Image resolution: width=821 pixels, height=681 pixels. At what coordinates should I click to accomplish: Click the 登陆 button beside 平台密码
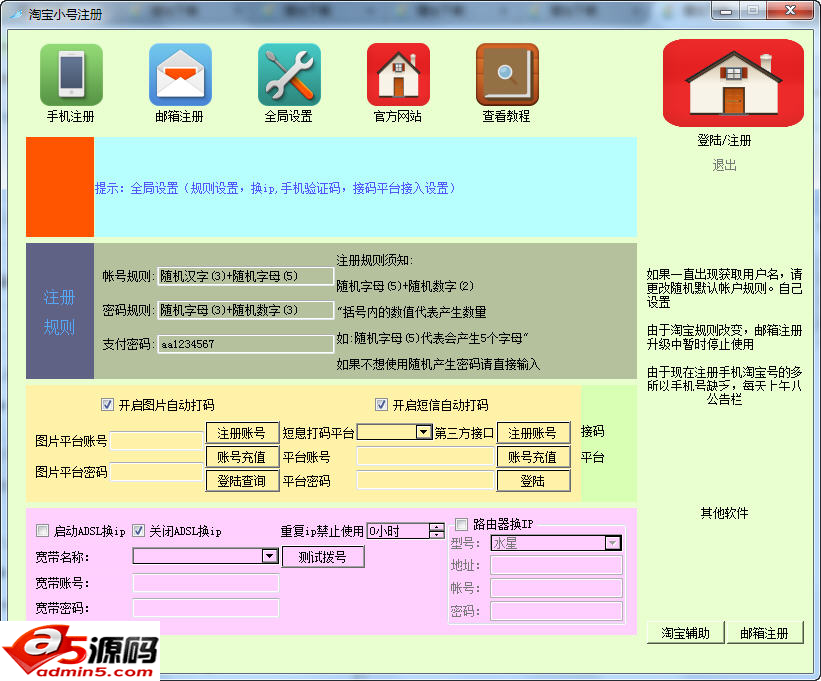533,481
